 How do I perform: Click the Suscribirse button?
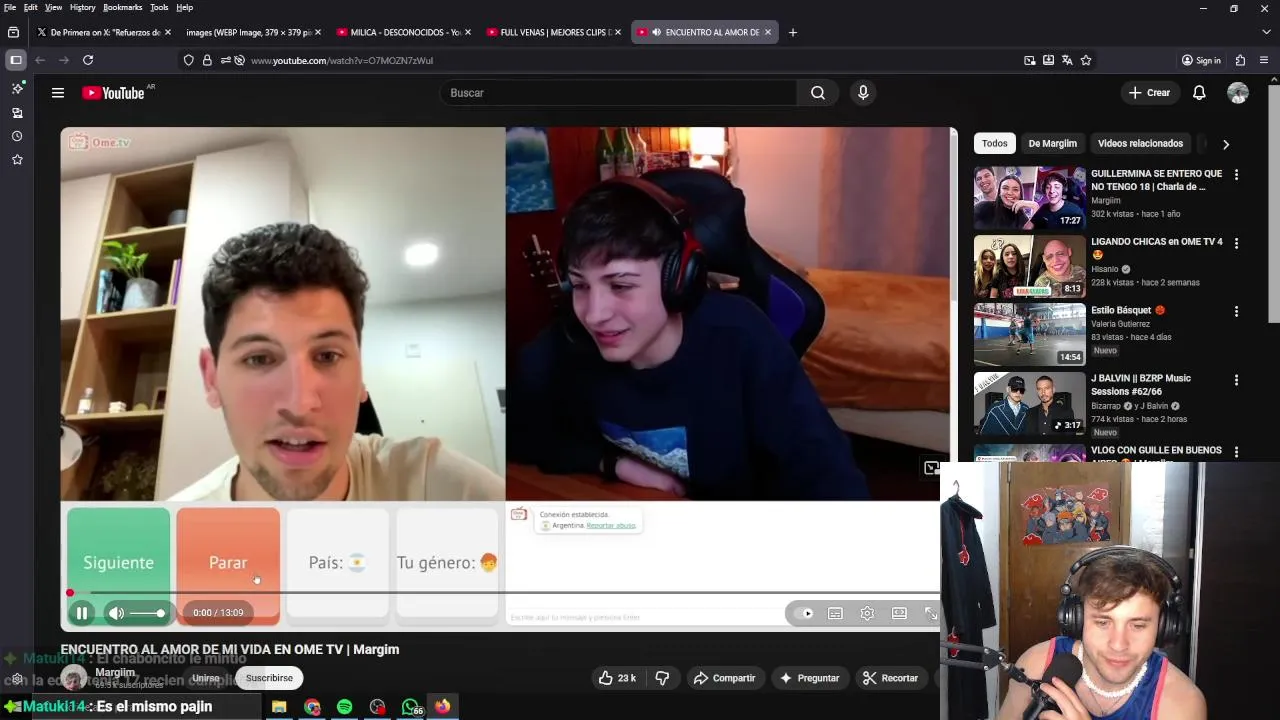click(x=269, y=678)
